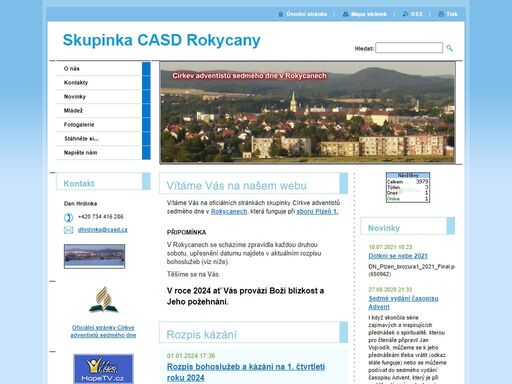Click the search magnifier icon
This screenshot has height=384, width=512.
(449, 48)
